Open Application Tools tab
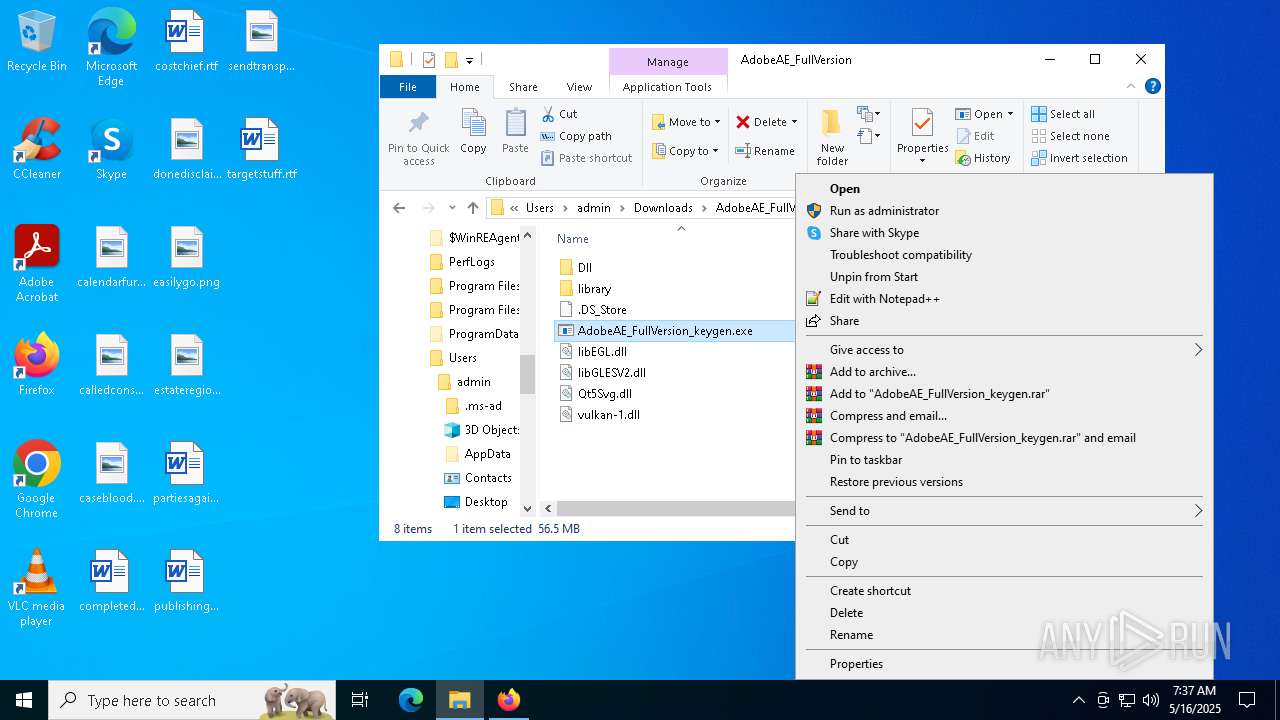Screen dimensions: 1280x720 point(667,87)
